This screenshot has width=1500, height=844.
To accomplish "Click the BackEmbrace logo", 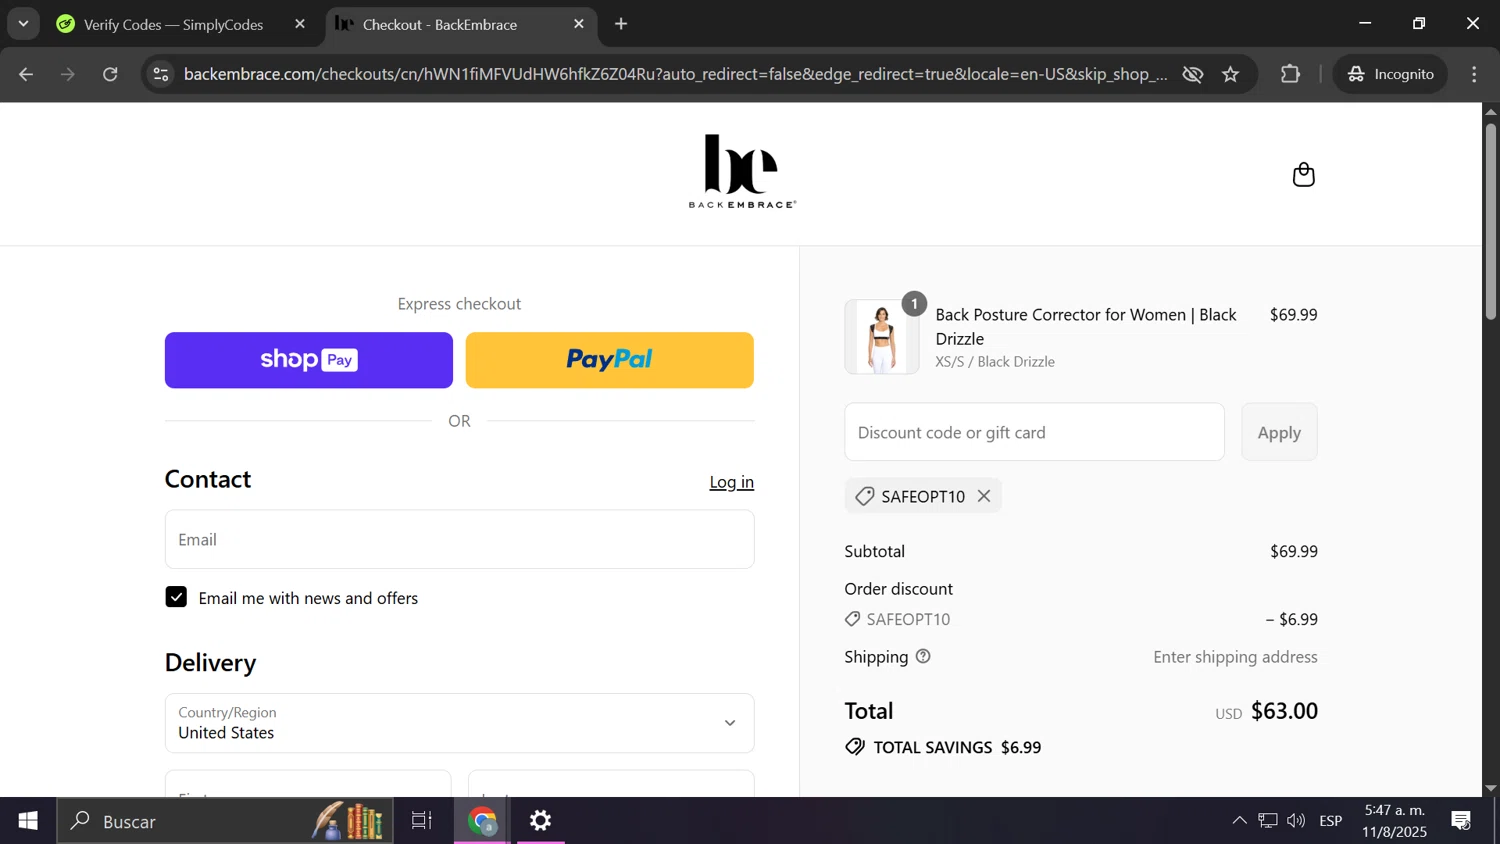I will click(x=742, y=171).
